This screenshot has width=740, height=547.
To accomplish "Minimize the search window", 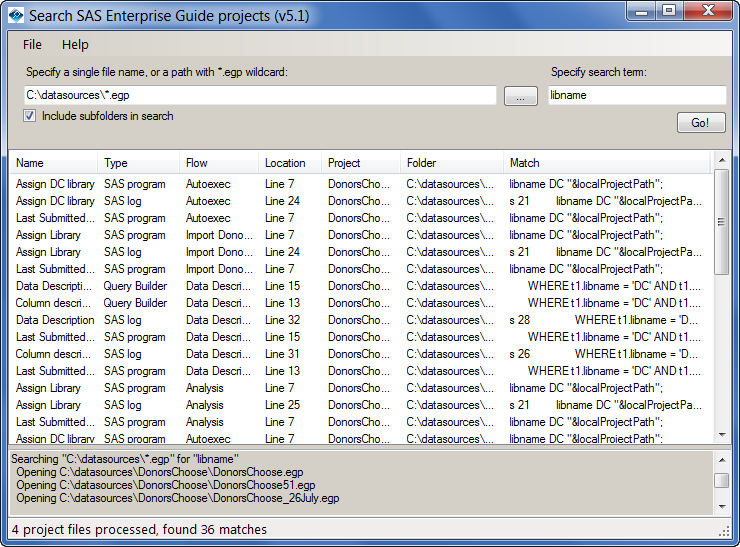I will (x=641, y=11).
